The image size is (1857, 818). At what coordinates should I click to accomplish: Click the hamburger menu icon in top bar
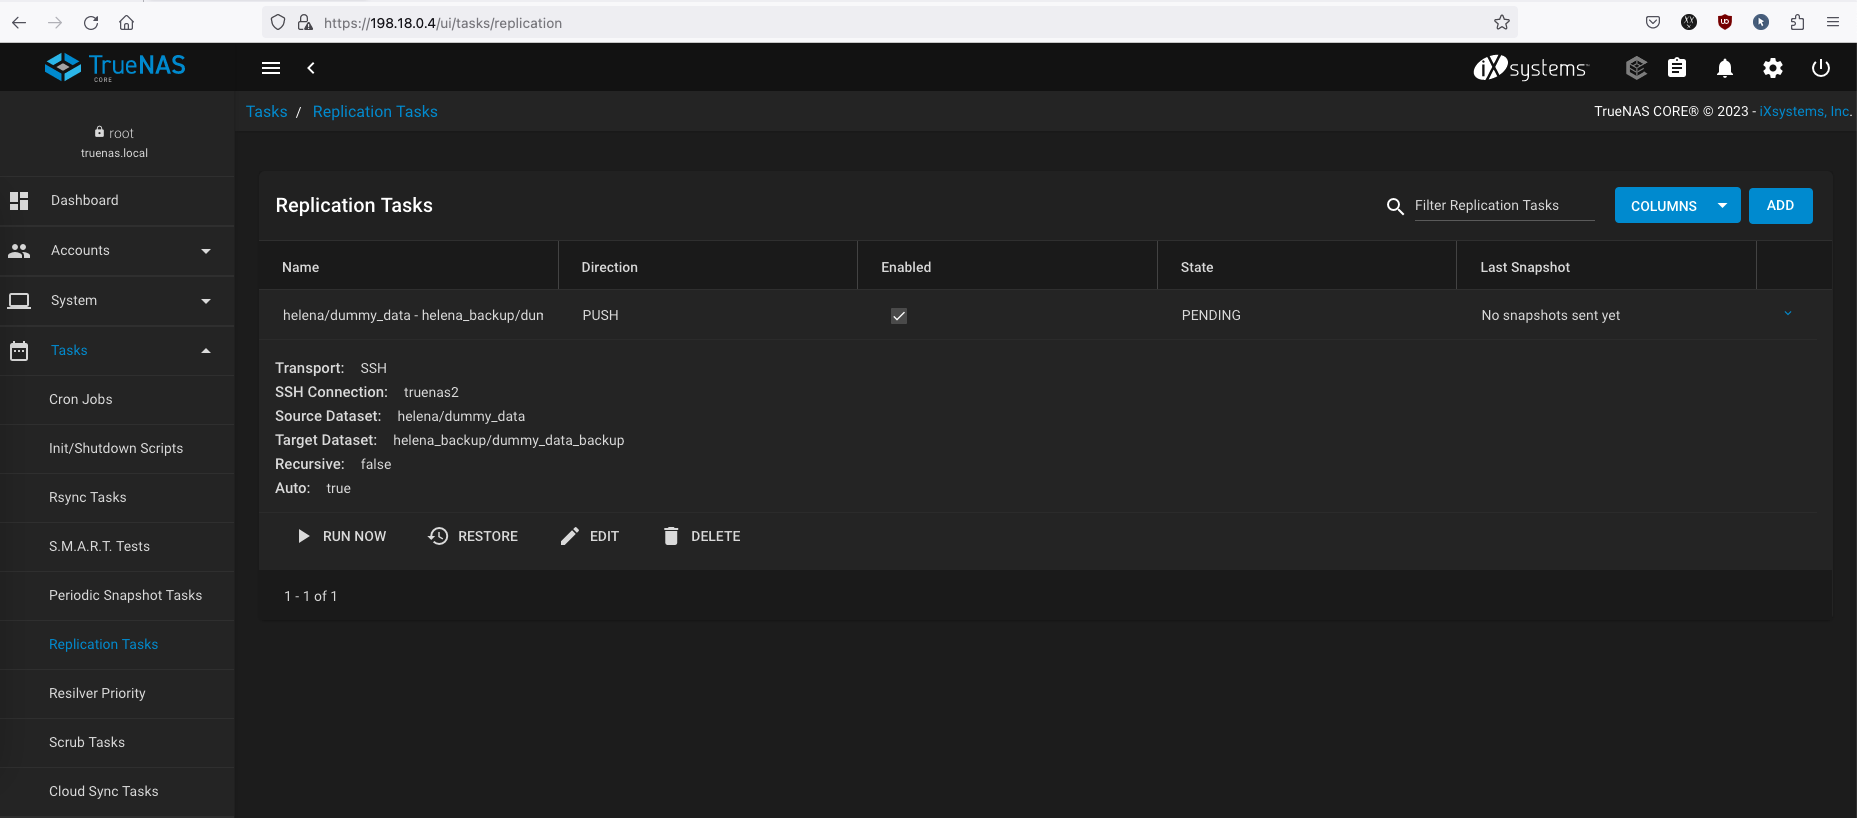pos(271,68)
